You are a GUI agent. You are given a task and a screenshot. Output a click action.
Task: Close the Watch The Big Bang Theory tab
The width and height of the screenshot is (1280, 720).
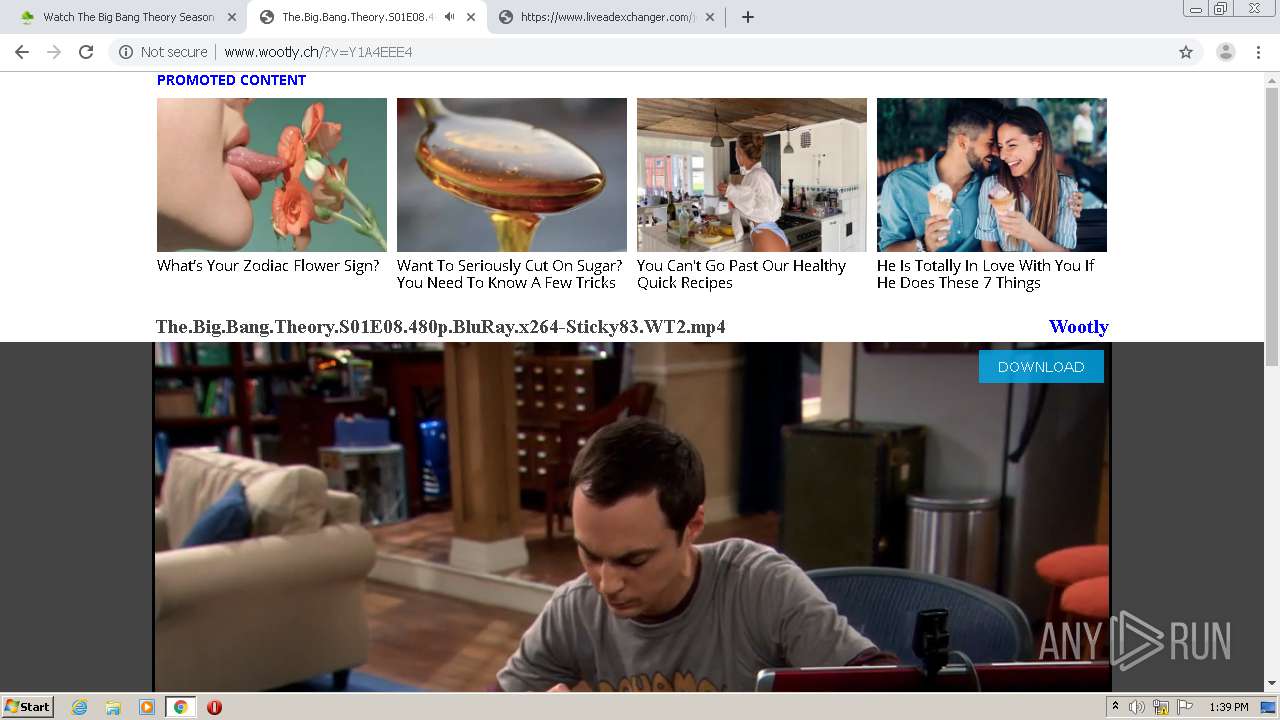tap(232, 17)
